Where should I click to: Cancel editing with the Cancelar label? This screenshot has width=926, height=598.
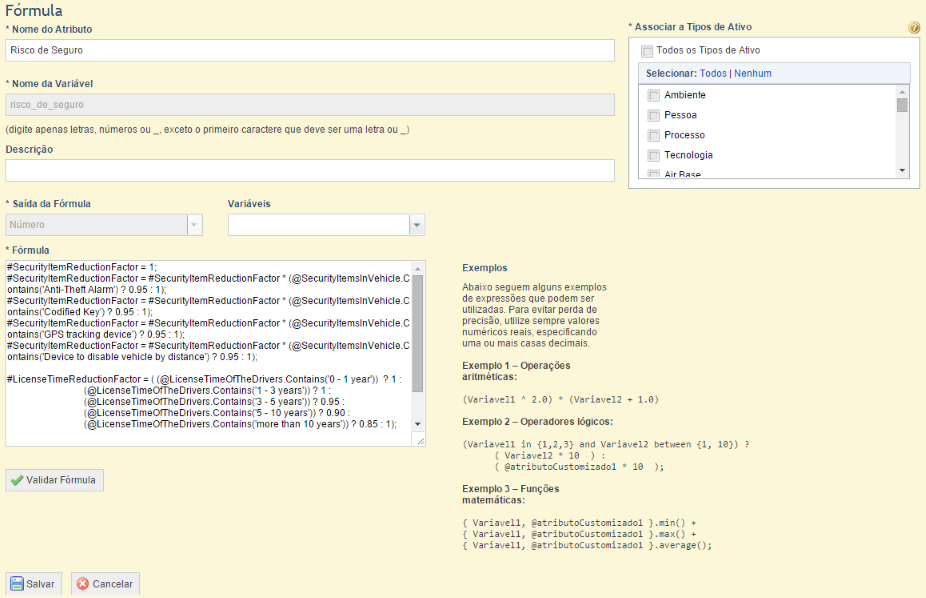point(113,584)
